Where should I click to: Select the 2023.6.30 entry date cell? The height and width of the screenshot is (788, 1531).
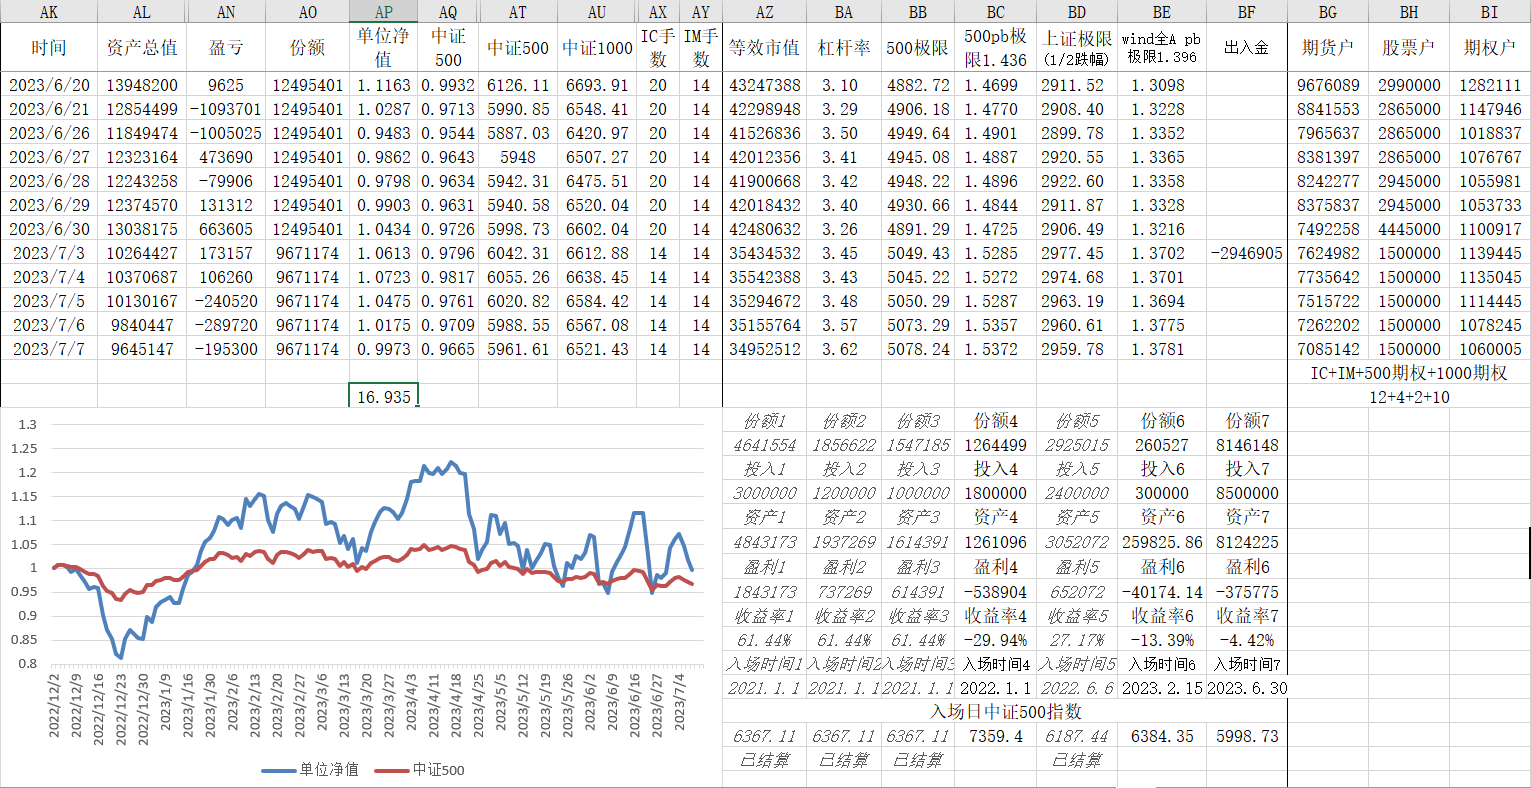pyautogui.click(x=1246, y=688)
